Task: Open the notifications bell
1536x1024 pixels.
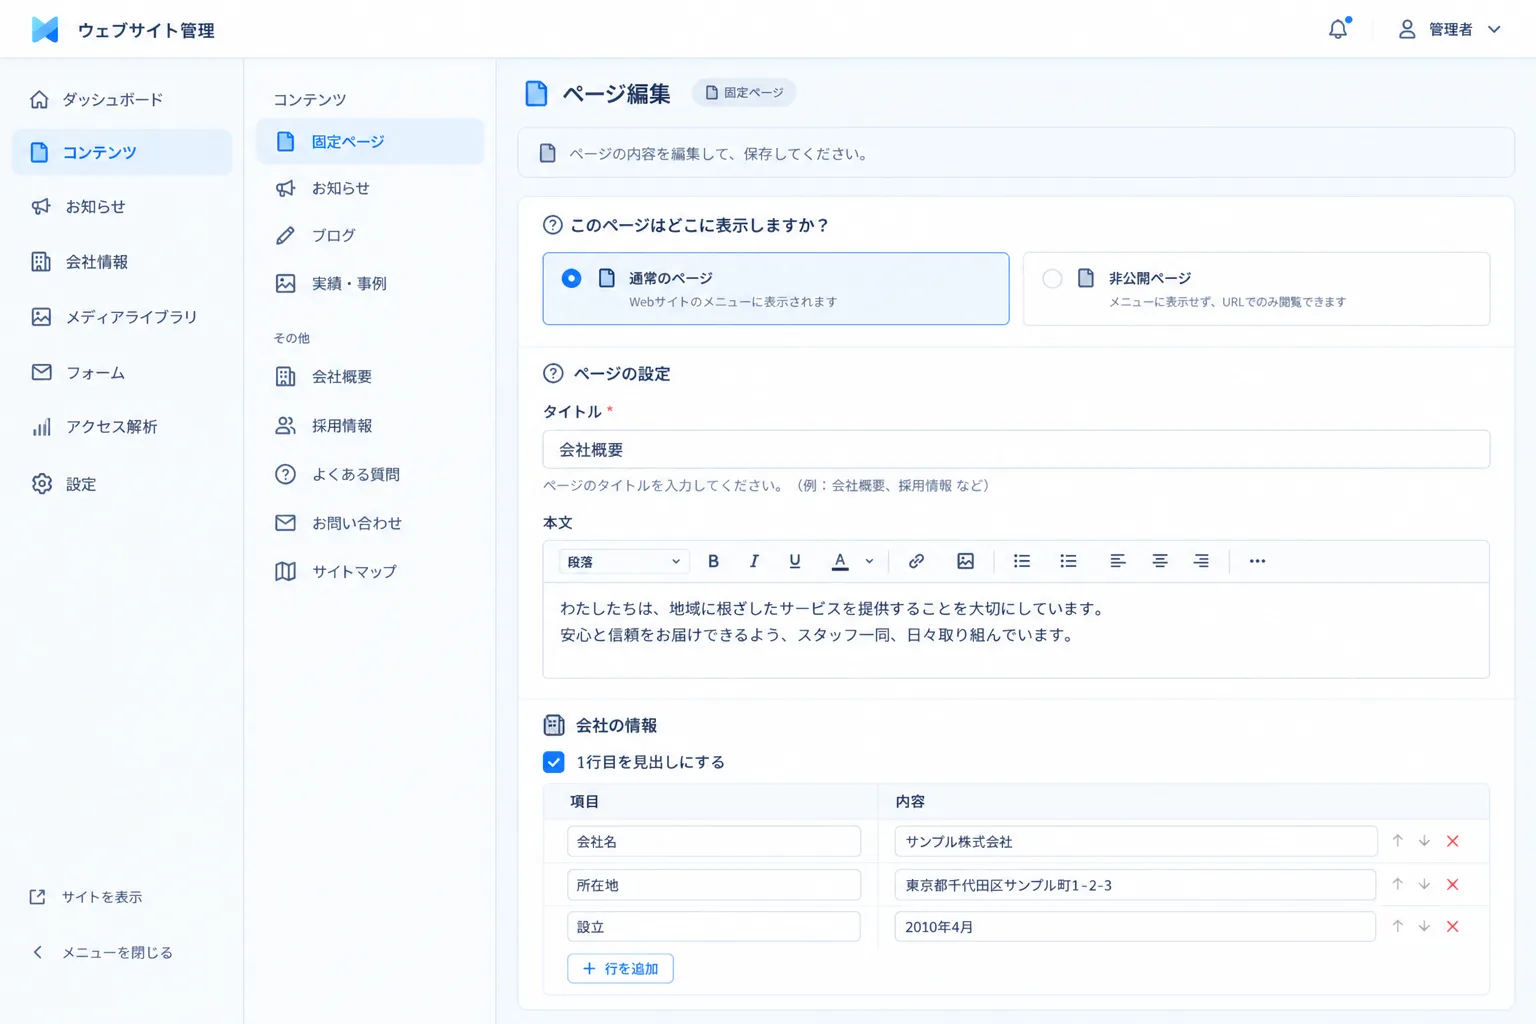Action: (x=1338, y=29)
